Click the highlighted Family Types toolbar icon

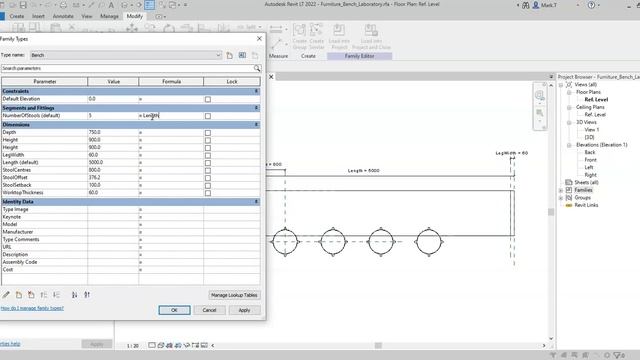pos(149,5)
